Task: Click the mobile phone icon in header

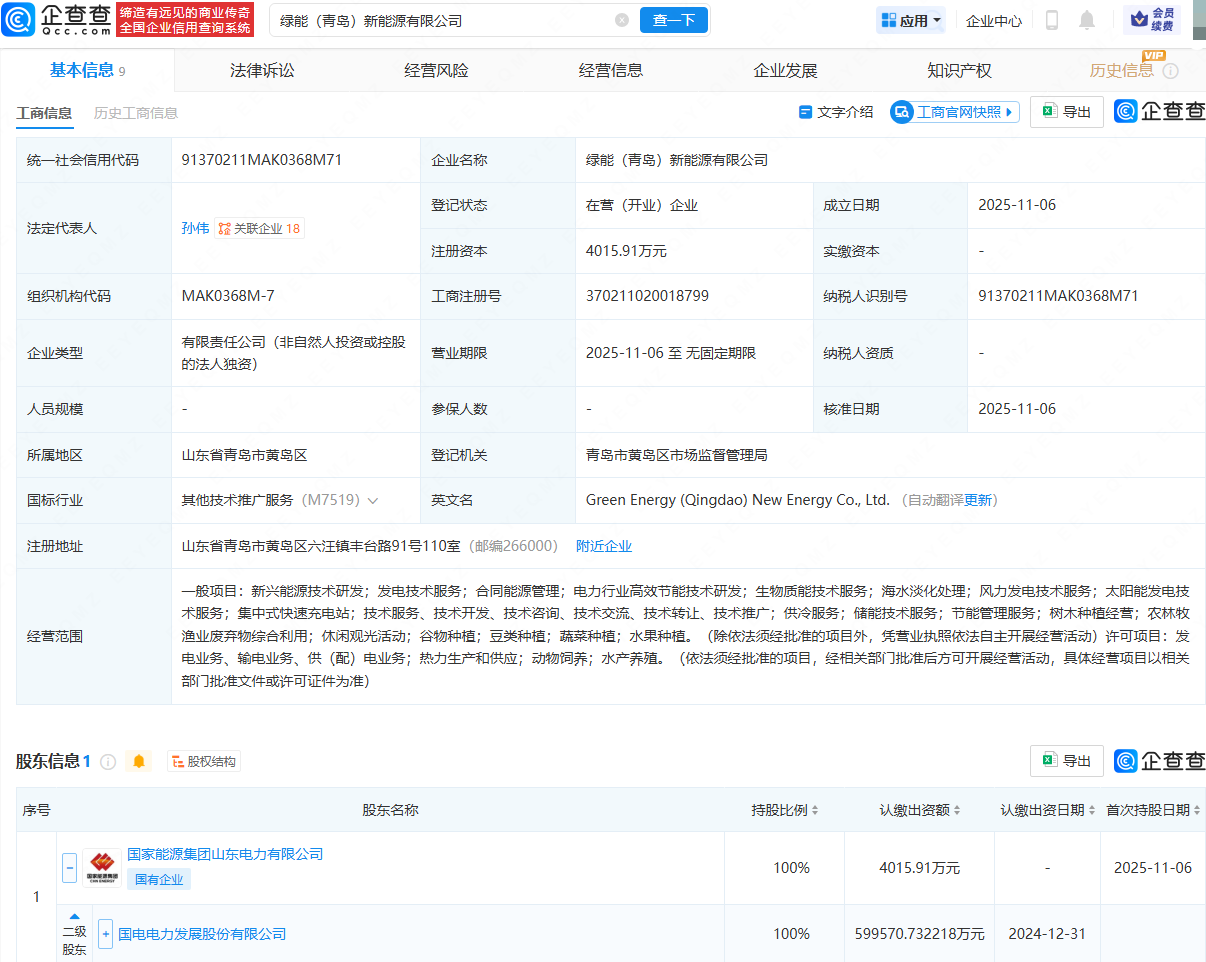Action: click(1052, 20)
